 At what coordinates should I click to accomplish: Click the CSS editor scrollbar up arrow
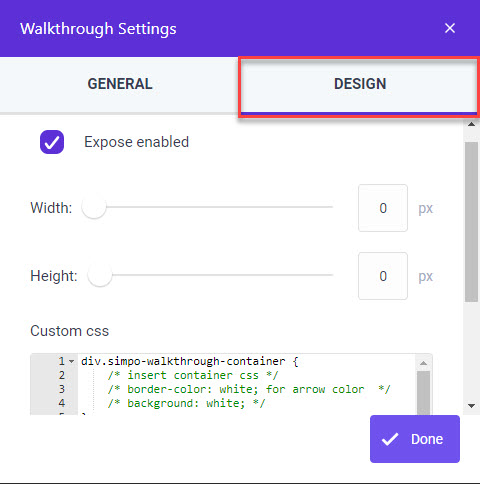(x=423, y=363)
